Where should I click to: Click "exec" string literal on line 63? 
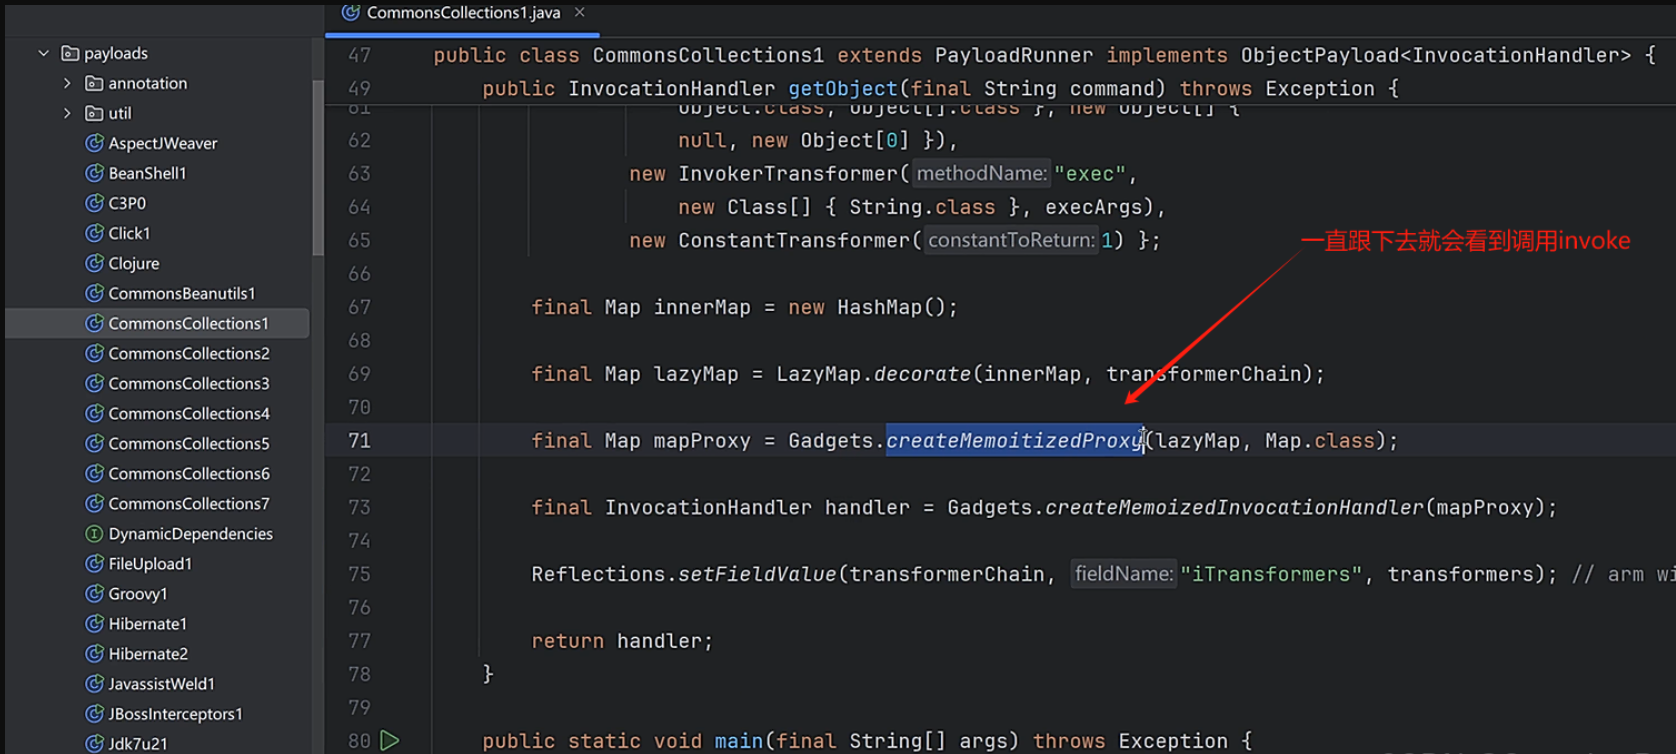[1090, 174]
